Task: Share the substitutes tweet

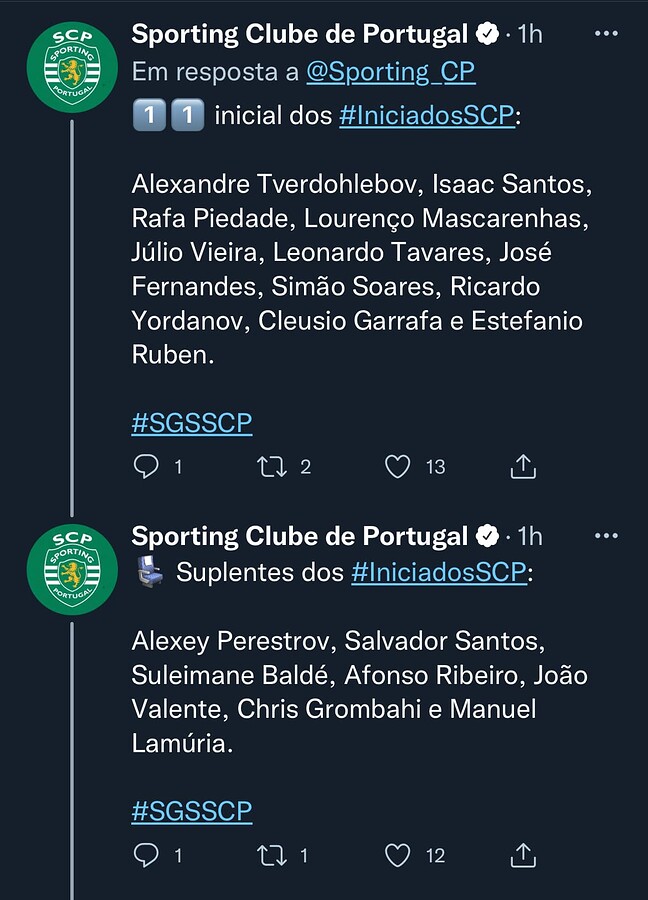Action: coord(522,856)
